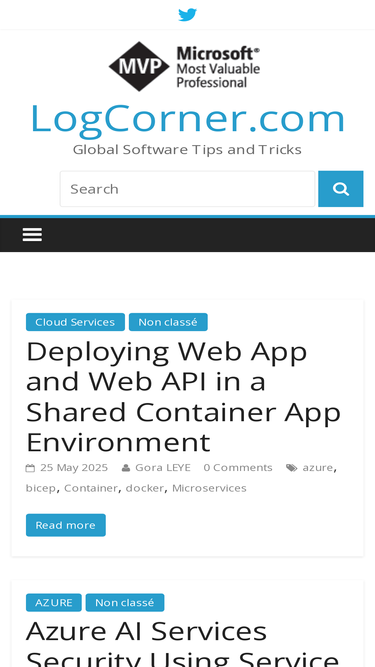Image resolution: width=375 pixels, height=667 pixels.
Task: Open the AZURE category tag
Action: 54,602
